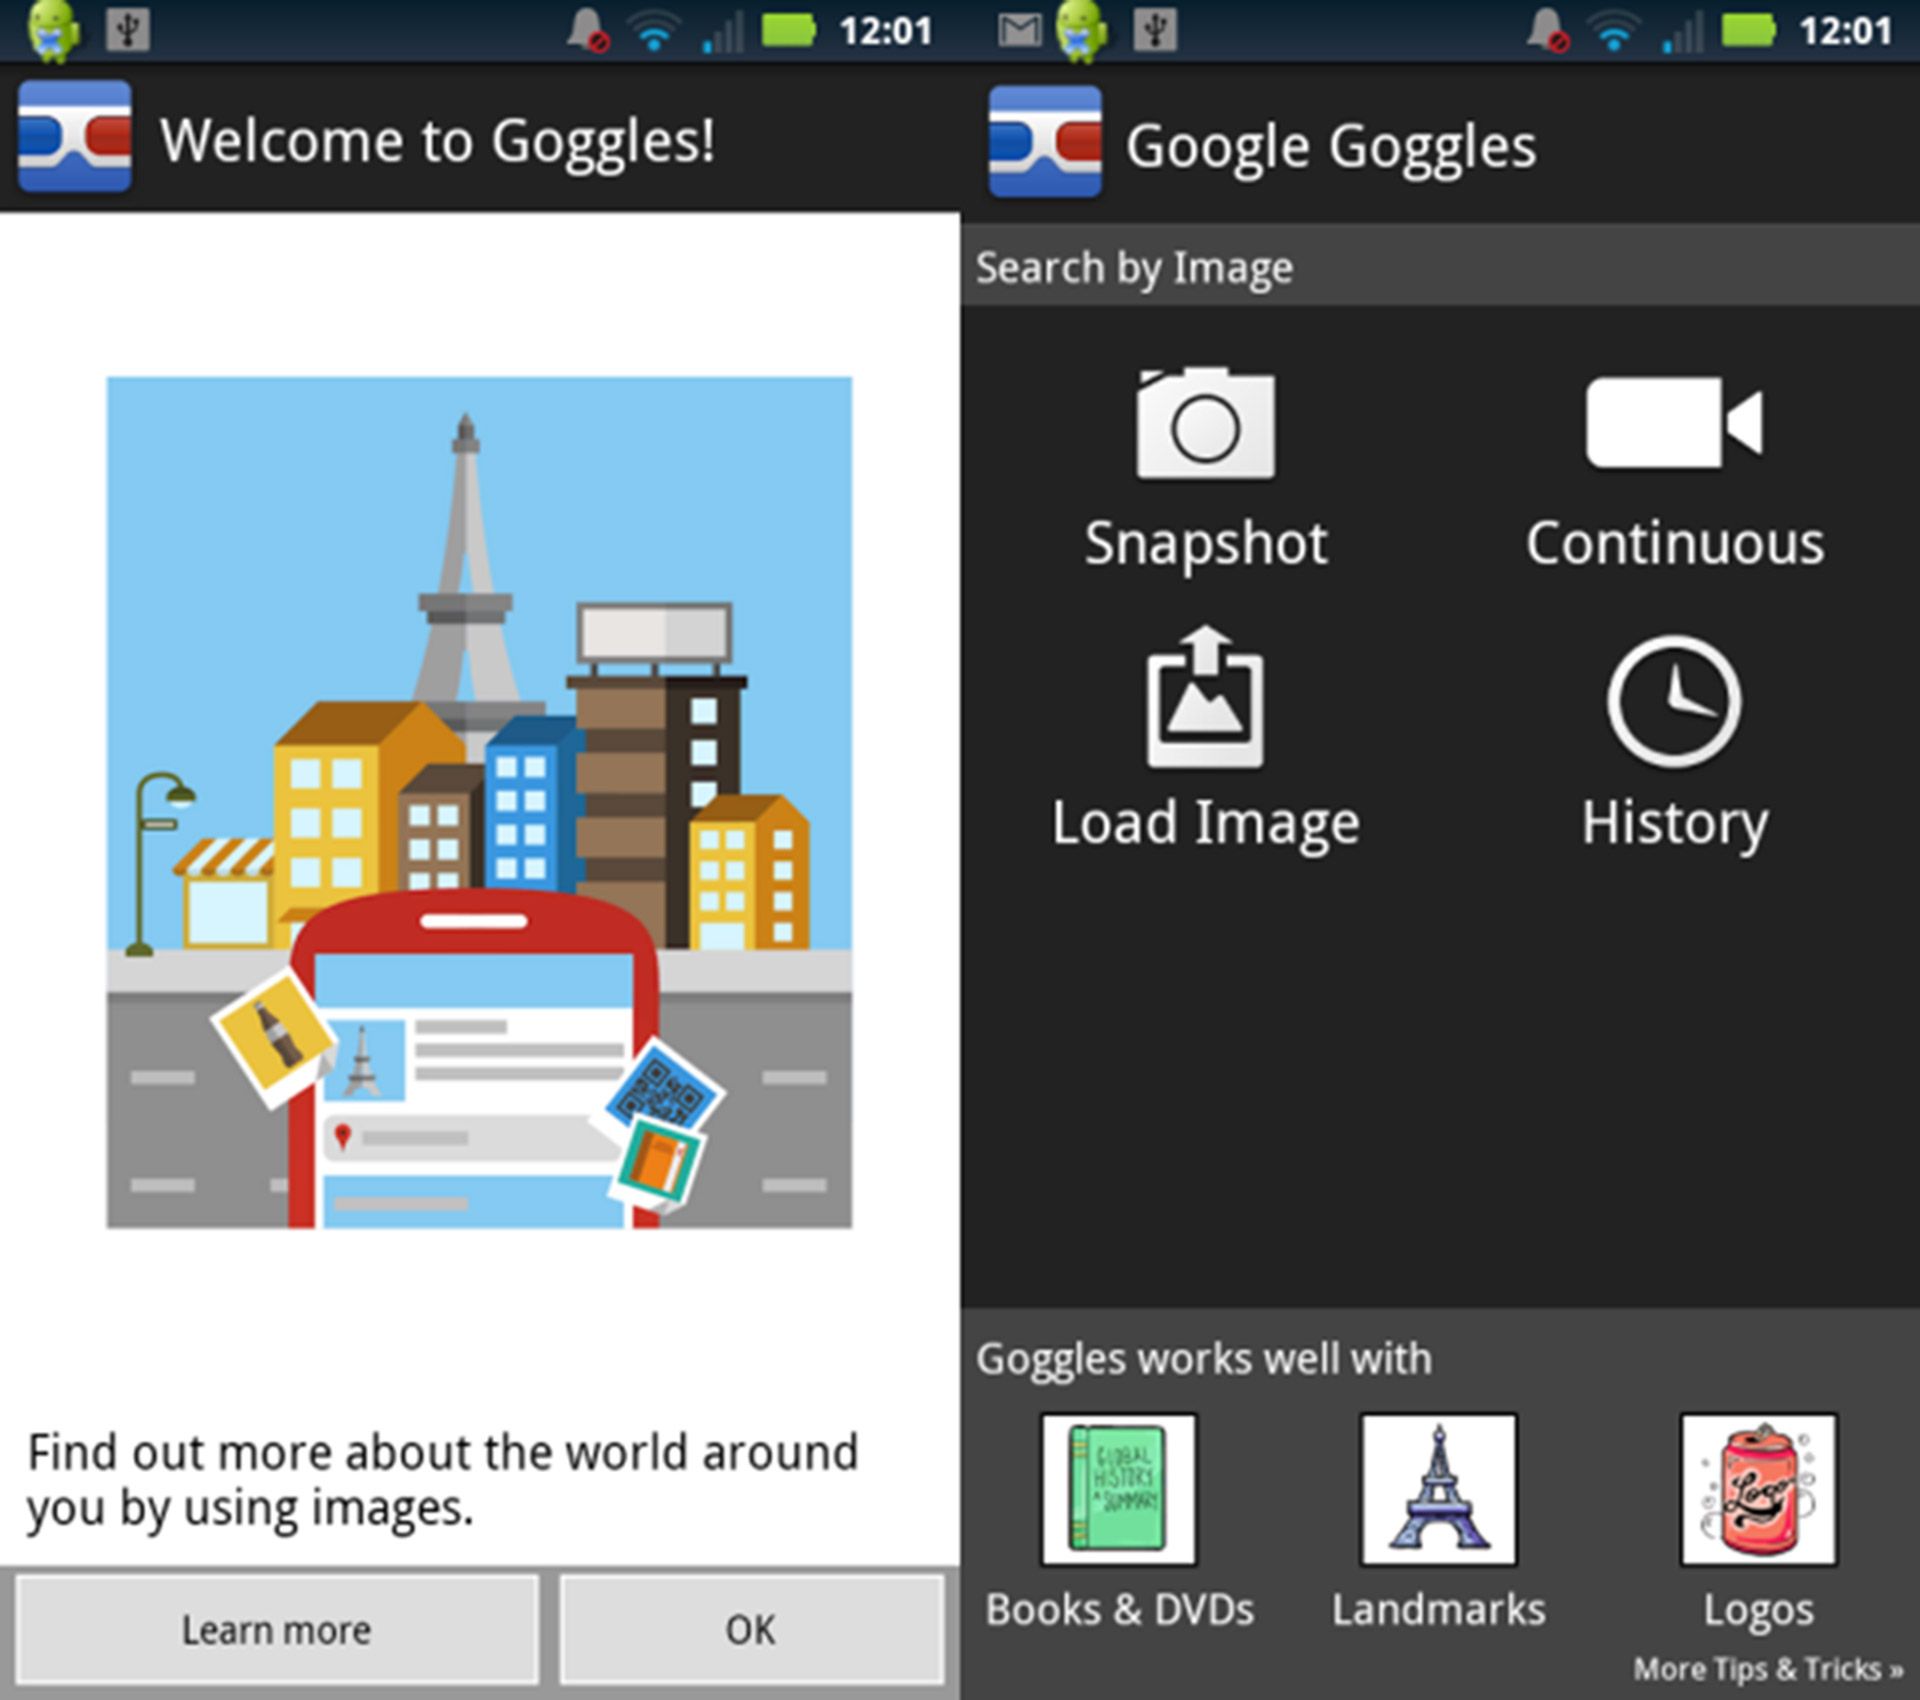1920x1700 pixels.
Task: Click the Learn more button
Action: tap(277, 1629)
